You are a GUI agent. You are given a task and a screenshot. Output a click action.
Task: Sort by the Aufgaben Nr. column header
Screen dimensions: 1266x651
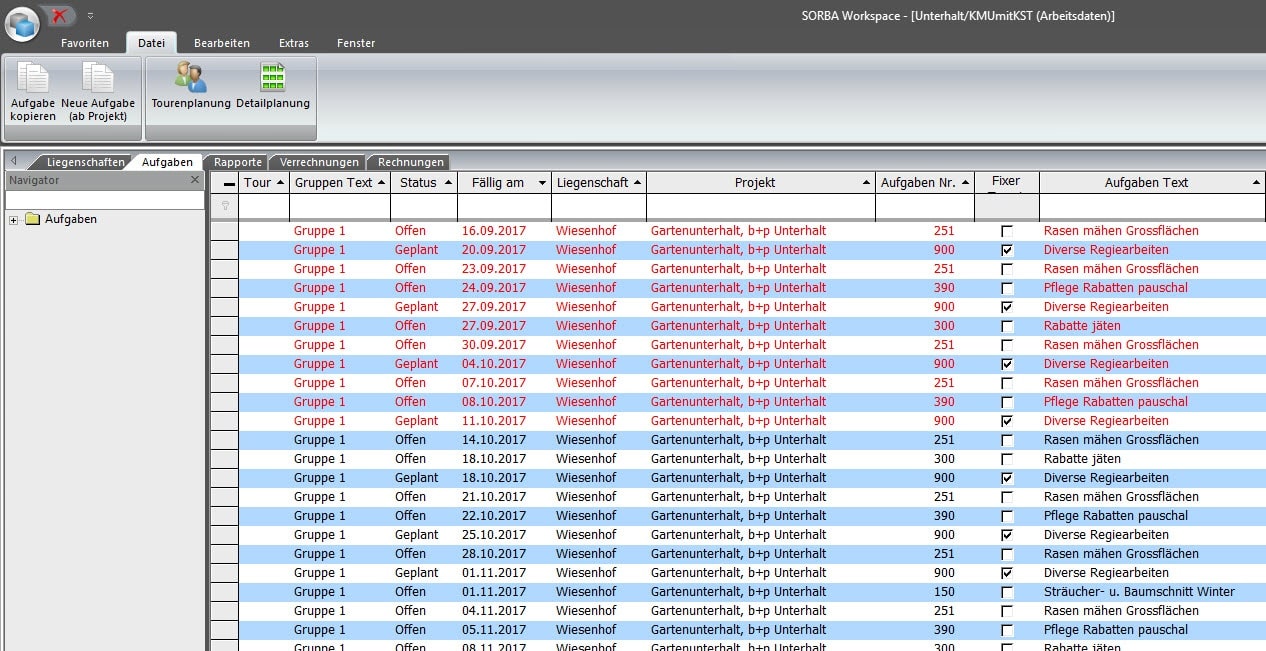[925, 182]
